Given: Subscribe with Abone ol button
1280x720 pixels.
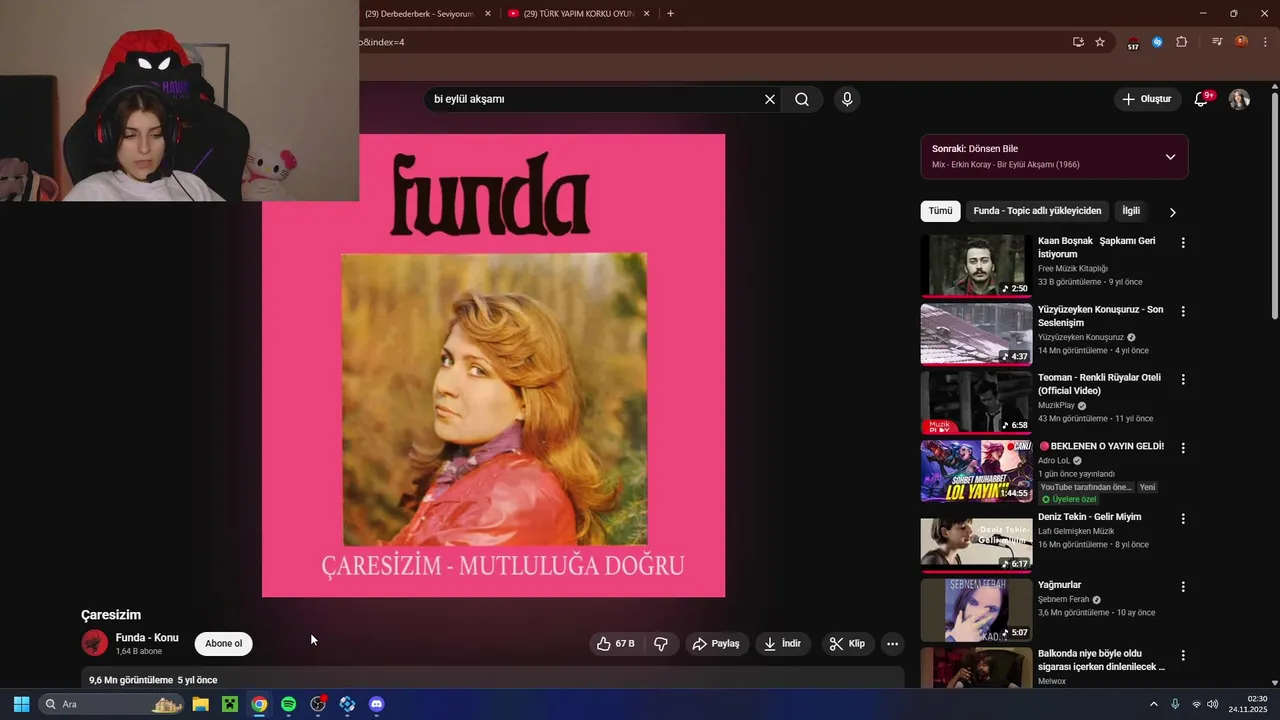Looking at the screenshot, I should 223,644.
